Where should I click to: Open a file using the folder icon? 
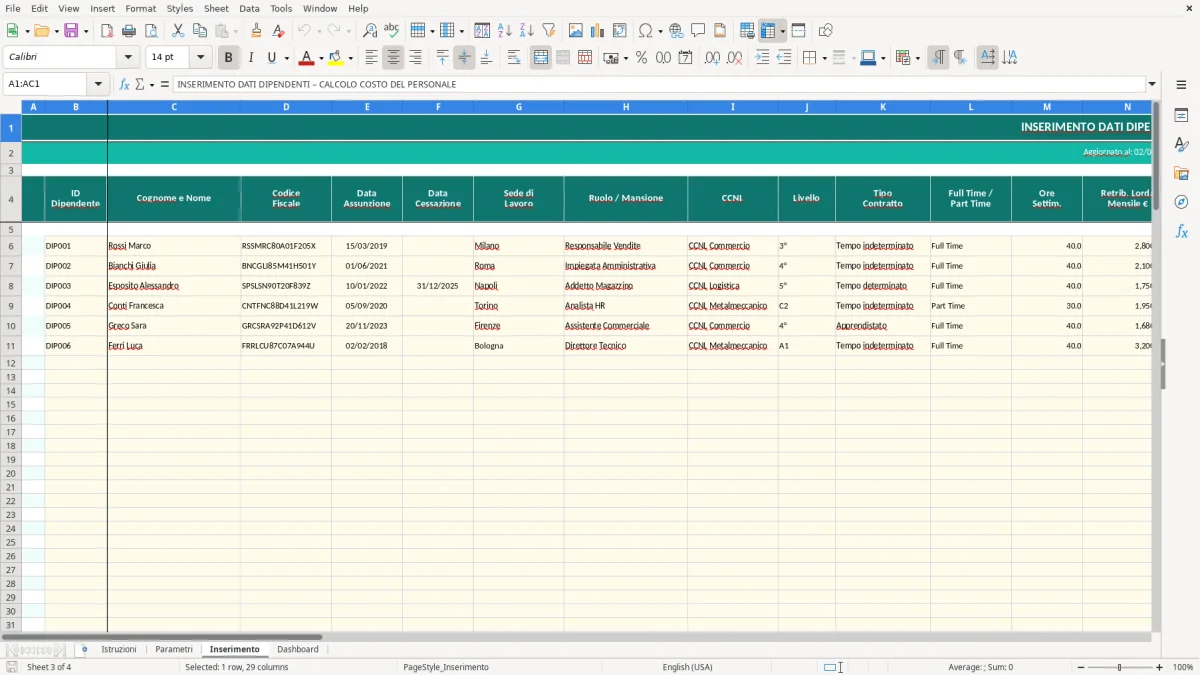[x=40, y=31]
